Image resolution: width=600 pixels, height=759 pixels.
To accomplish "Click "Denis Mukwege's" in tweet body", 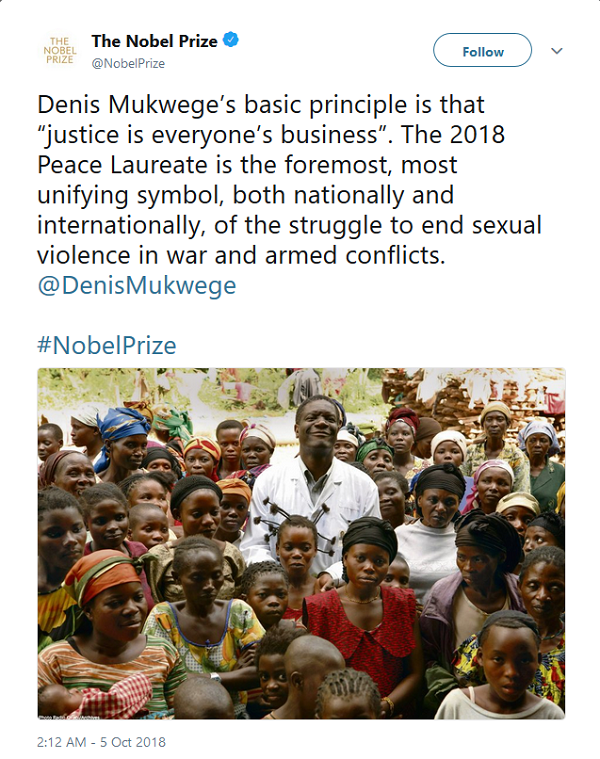I will [x=137, y=105].
